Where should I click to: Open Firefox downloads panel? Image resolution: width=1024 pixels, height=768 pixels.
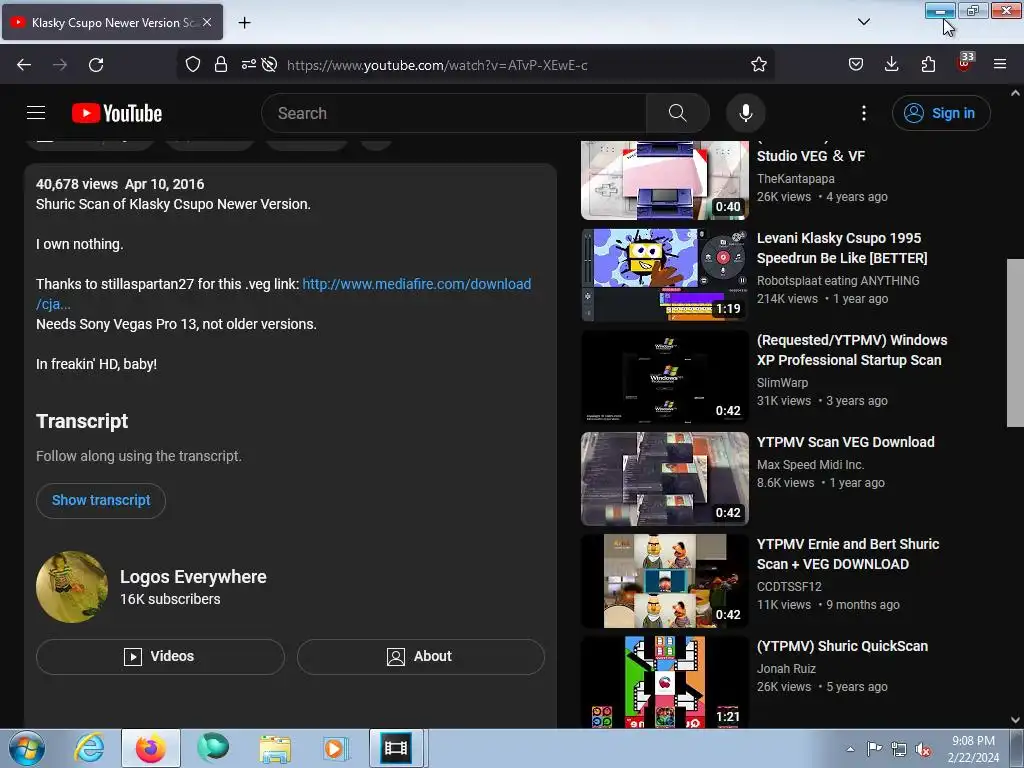coord(891,64)
